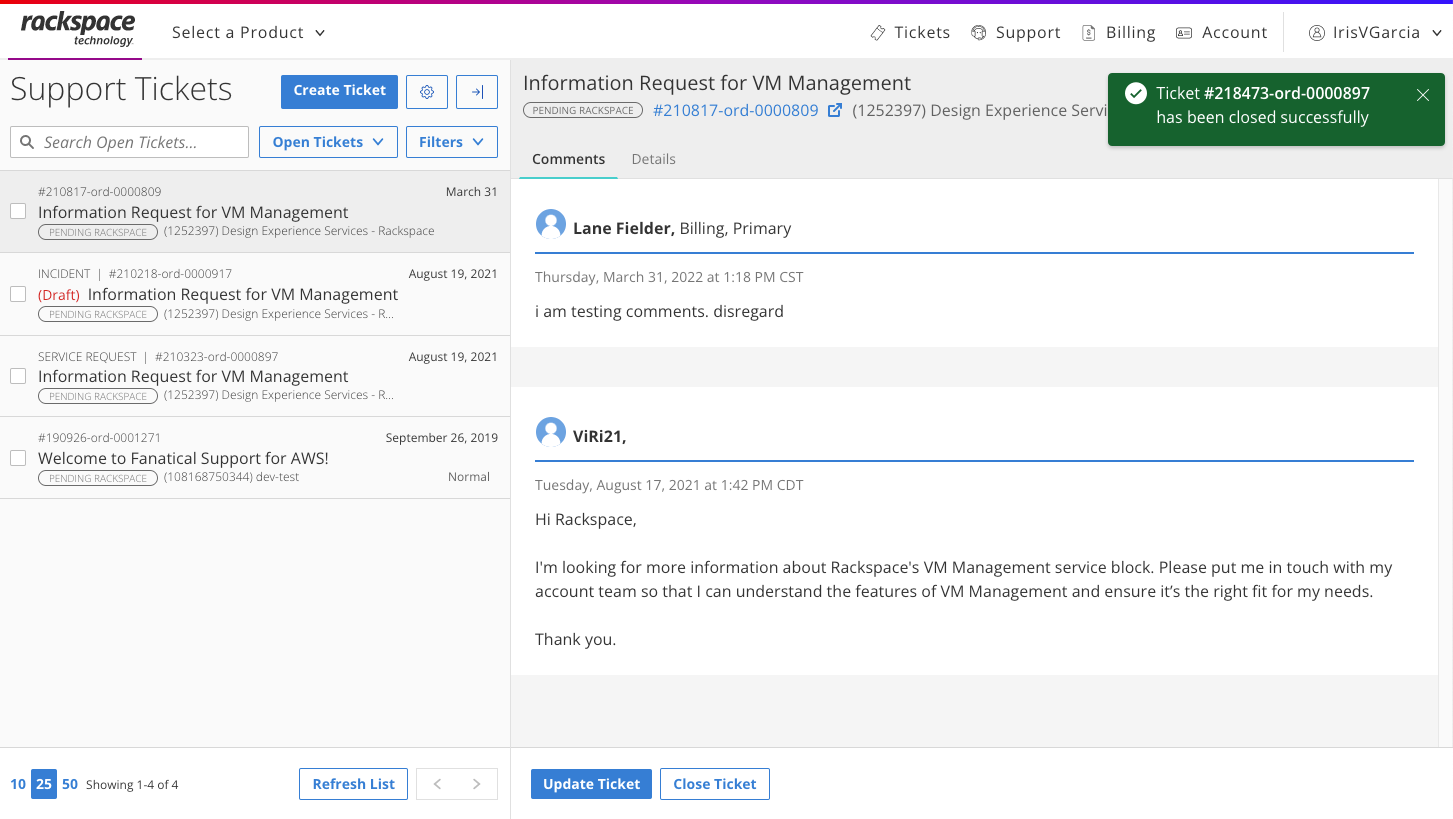This screenshot has width=1453, height=819.
Task: Check the Draft incident ticket checkbox
Action: point(18,294)
